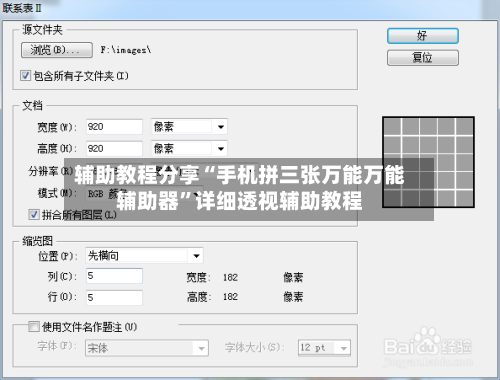The image size is (500, 380).
Task: Open the 浏览(B)... browse button
Action: pos(57,50)
